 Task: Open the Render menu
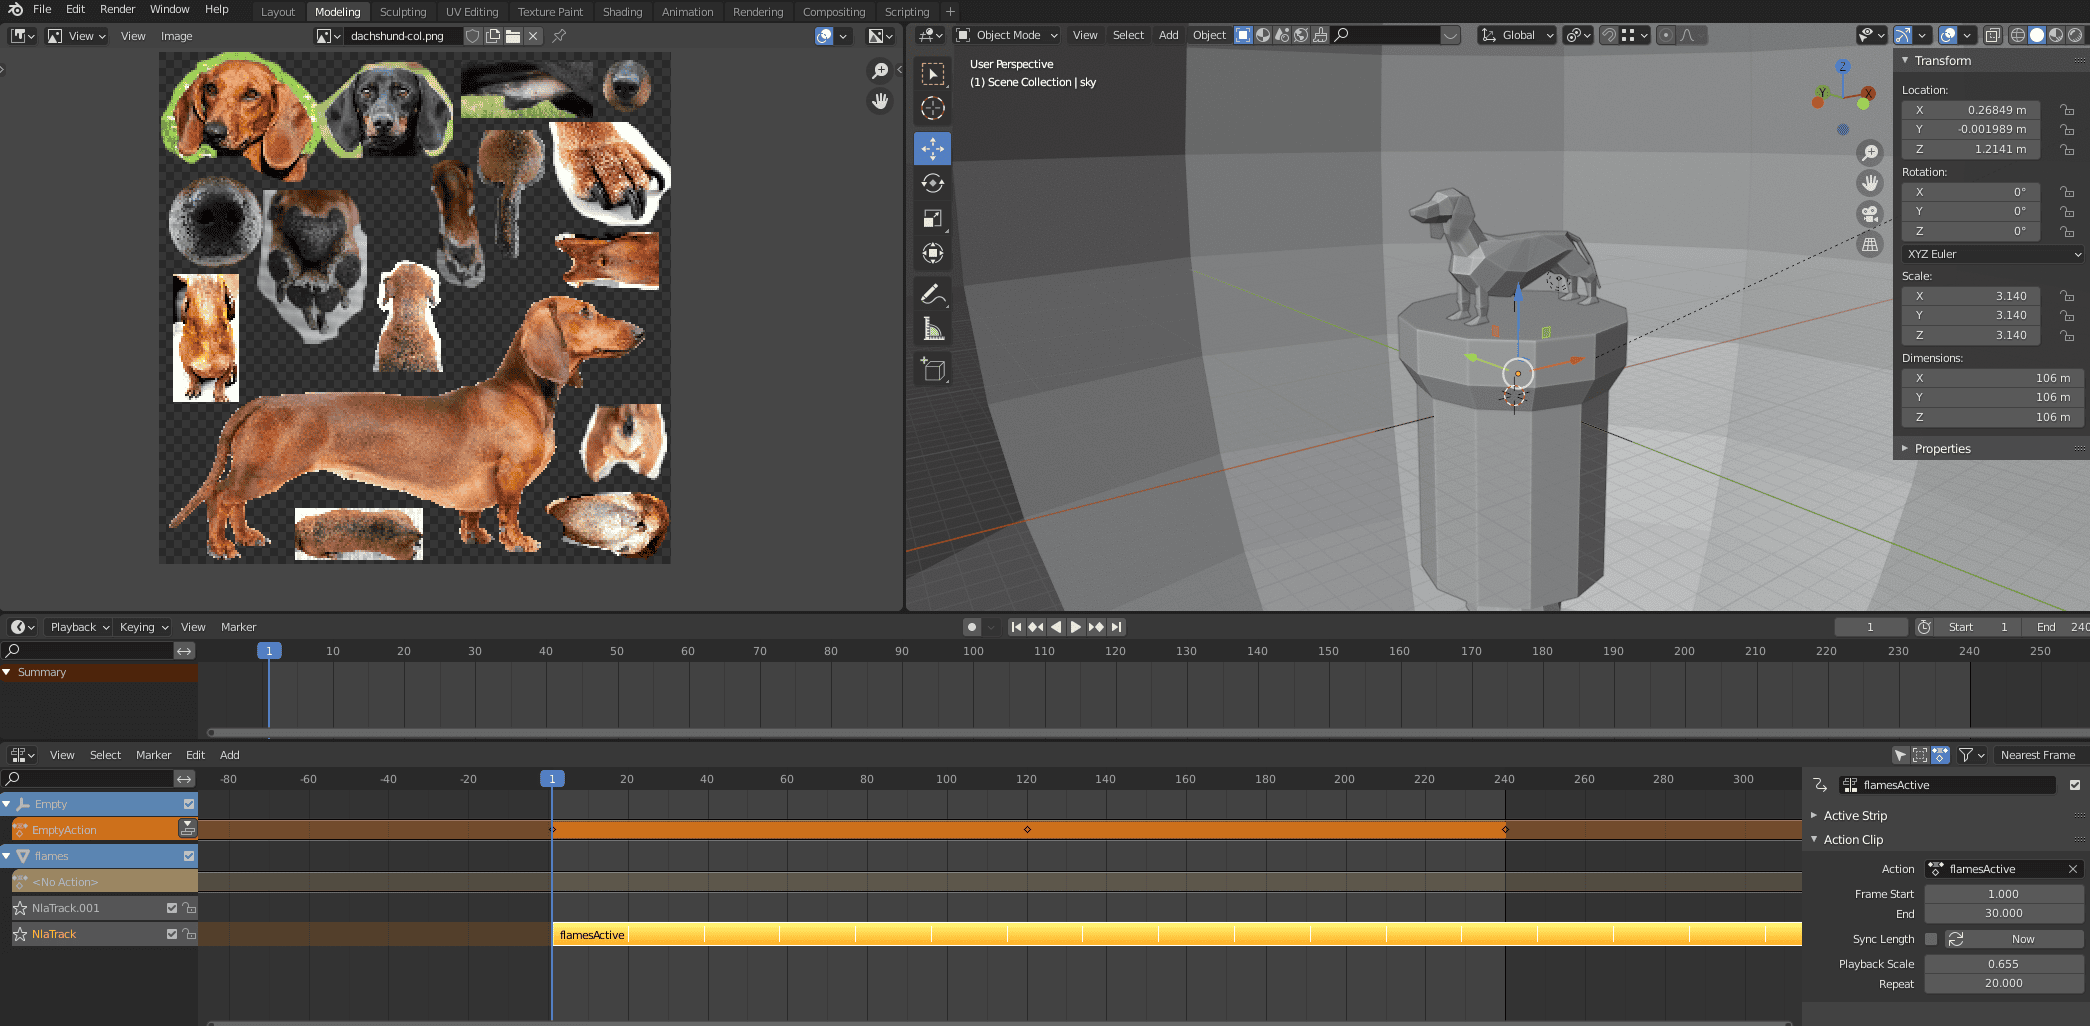click(117, 9)
